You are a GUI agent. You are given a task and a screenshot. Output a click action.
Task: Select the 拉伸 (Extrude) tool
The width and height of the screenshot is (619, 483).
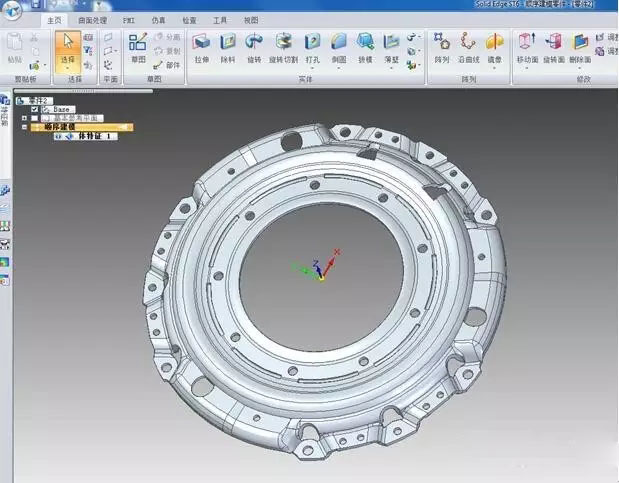(x=201, y=44)
